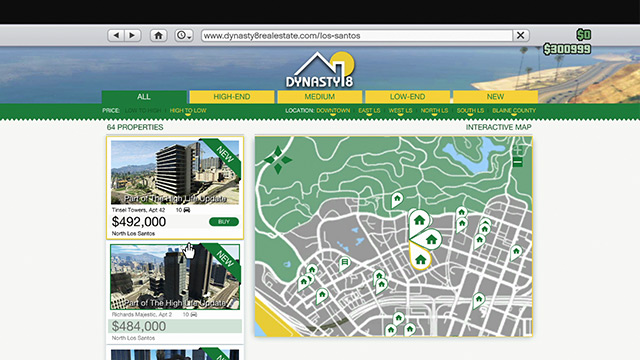Open the browser home page icon
The image size is (640, 360).
[x=158, y=36]
